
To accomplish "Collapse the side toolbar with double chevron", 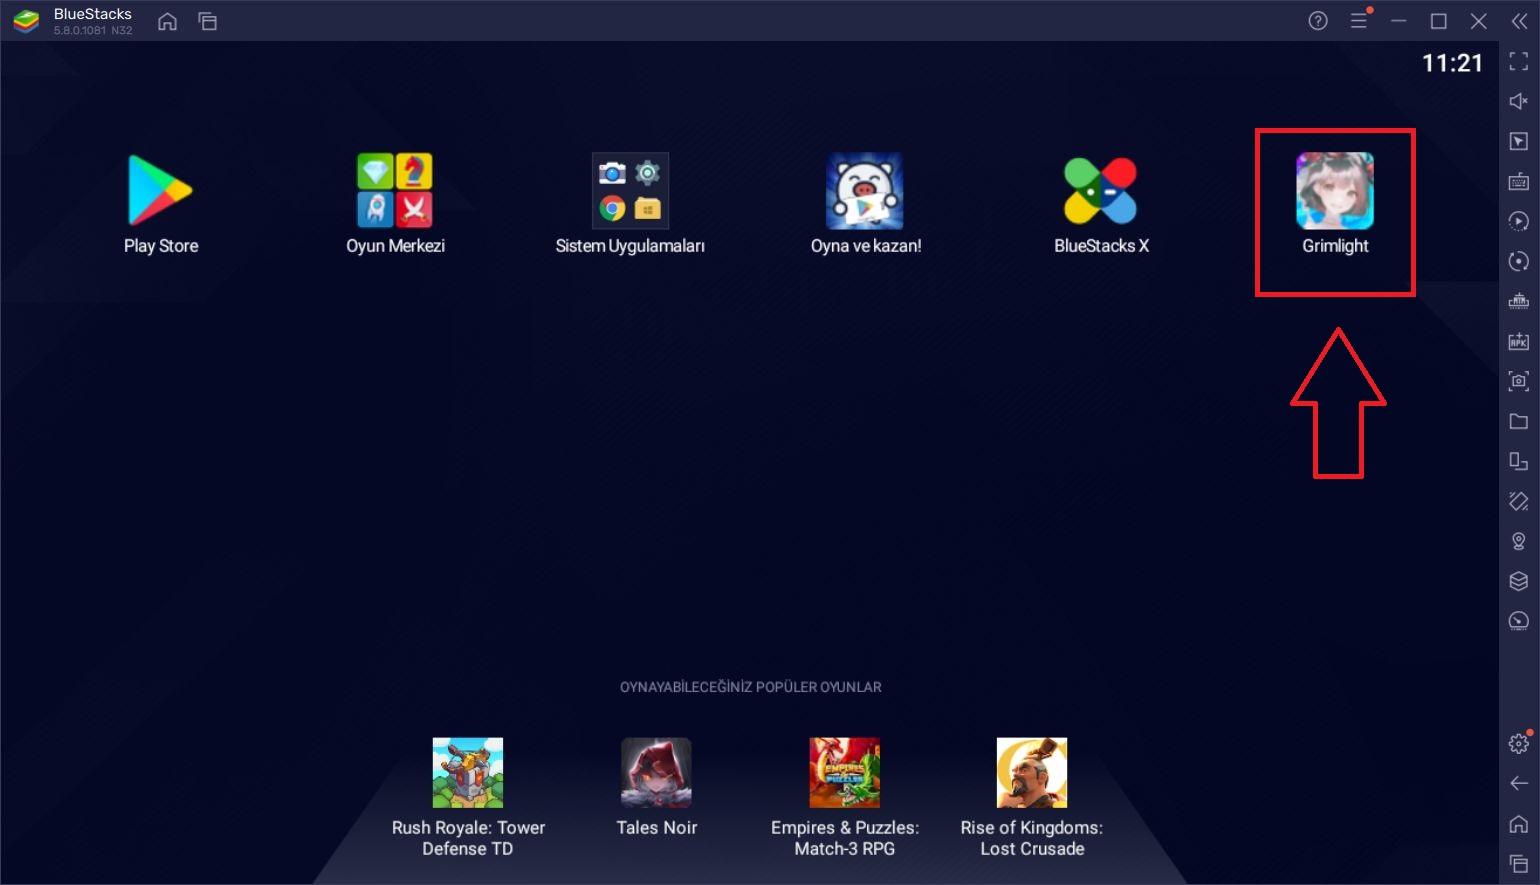I will [1519, 21].
